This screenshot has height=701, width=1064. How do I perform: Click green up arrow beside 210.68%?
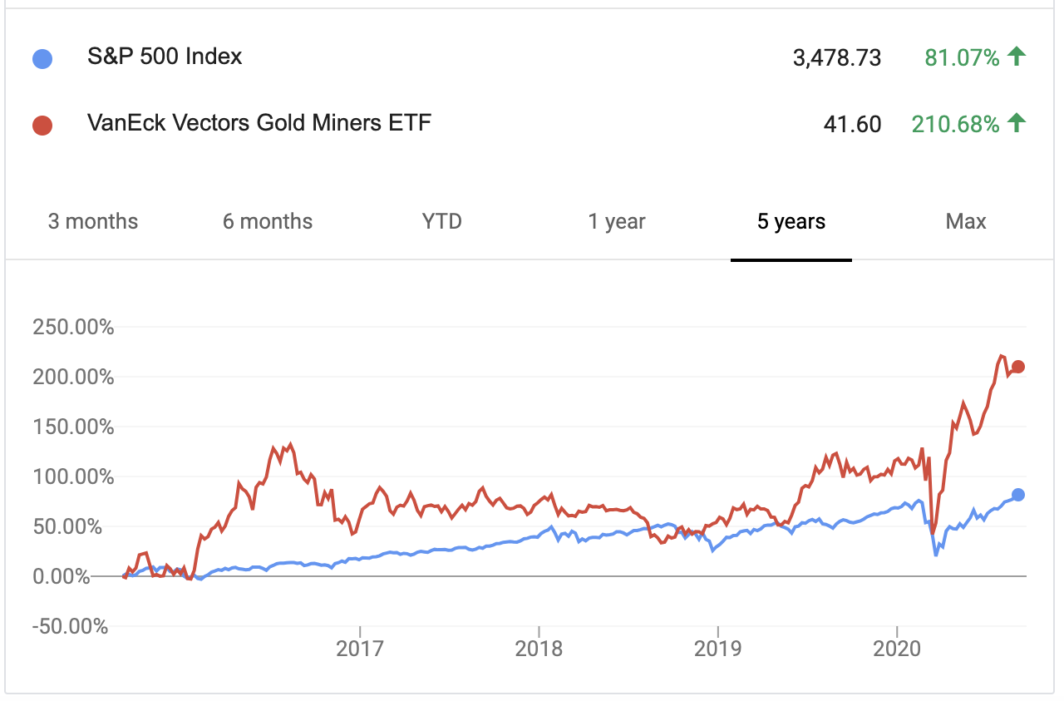click(1016, 123)
